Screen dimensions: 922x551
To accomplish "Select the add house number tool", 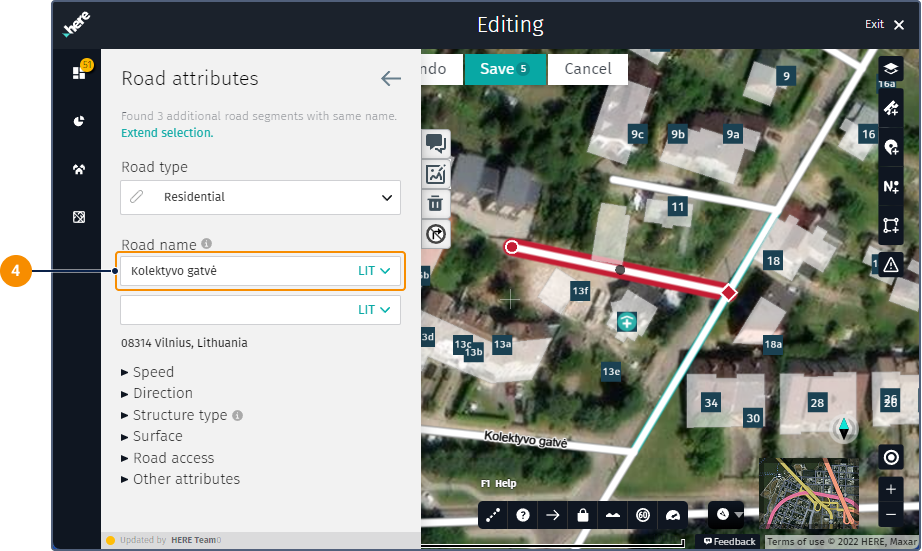I will pos(891,186).
